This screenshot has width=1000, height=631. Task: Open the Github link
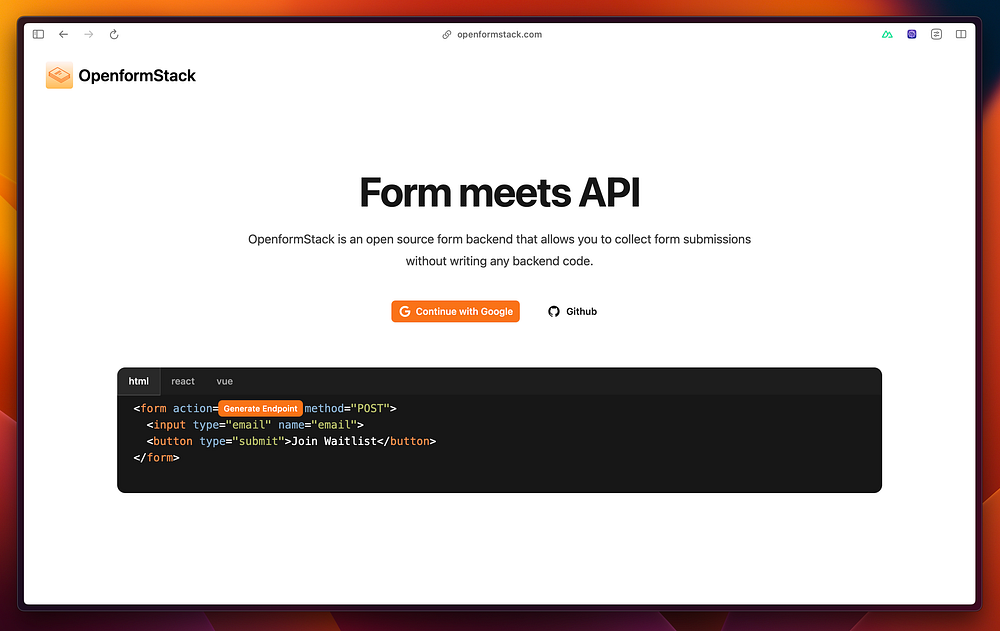(572, 311)
